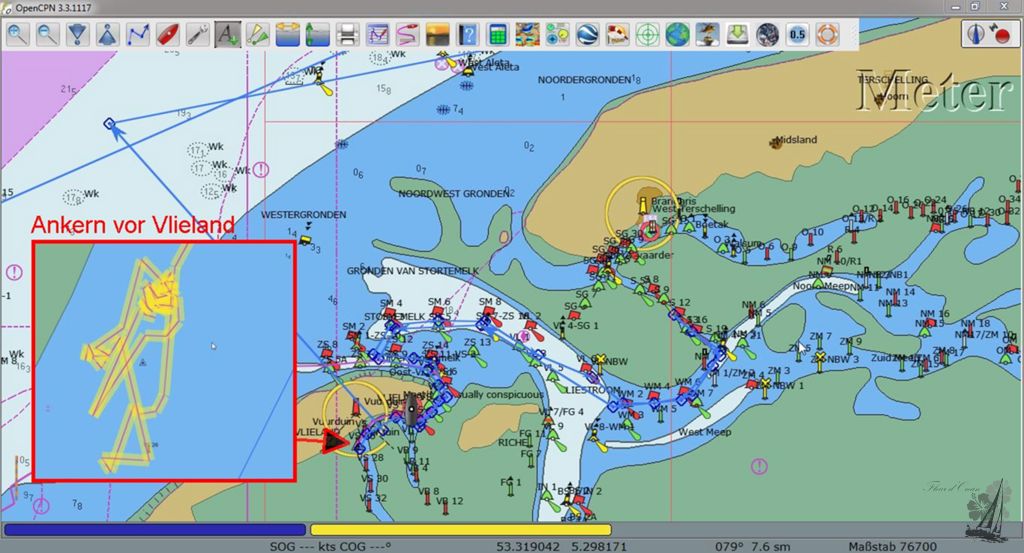Click the download arrow chart downloader icon
Viewport: 1024px width, 553px height.
(737, 34)
